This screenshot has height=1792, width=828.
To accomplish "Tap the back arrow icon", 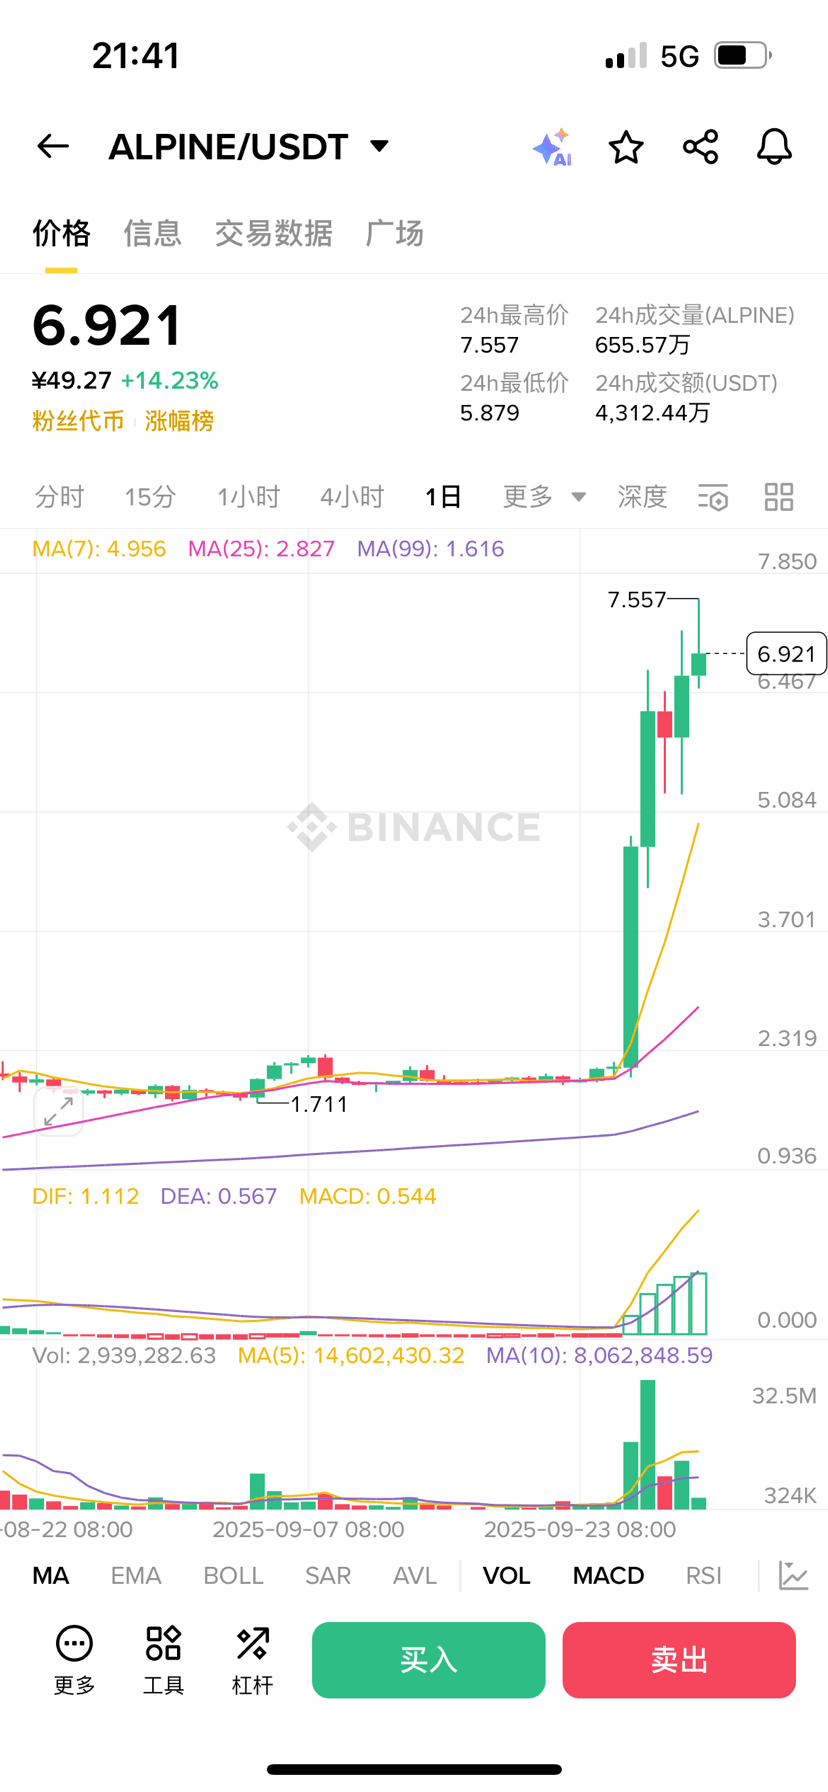I will [x=53, y=147].
